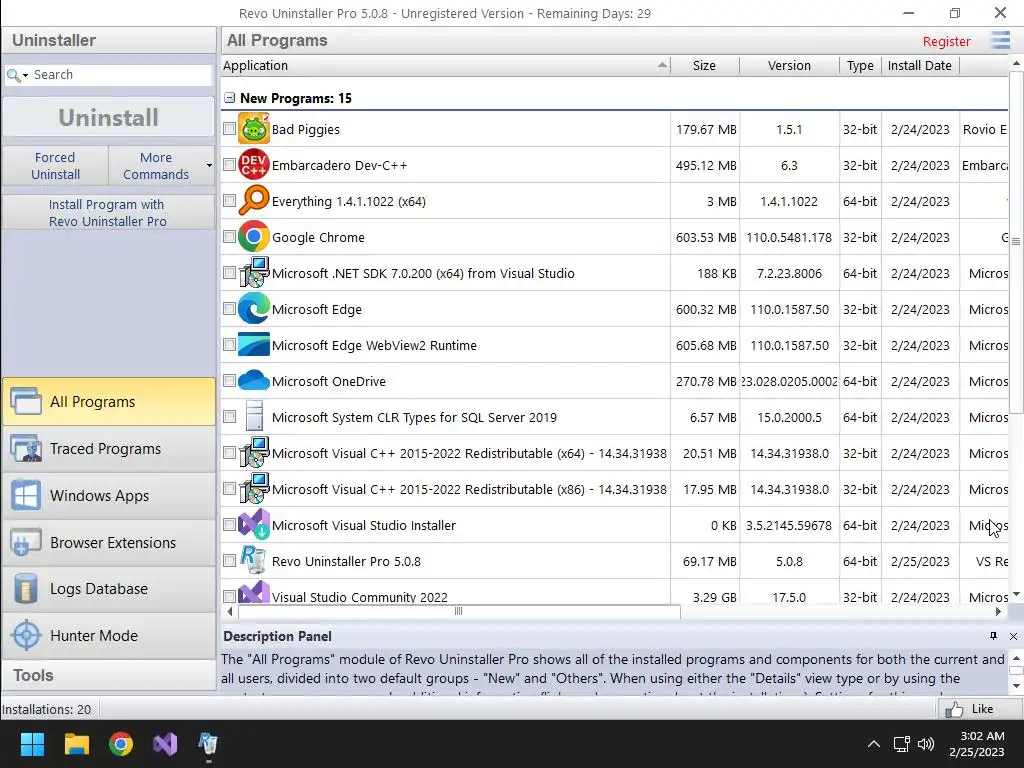Image resolution: width=1024 pixels, height=768 pixels.
Task: Tick the Revo Uninstaller Pro 5.0.8 checkbox
Action: pos(229,560)
